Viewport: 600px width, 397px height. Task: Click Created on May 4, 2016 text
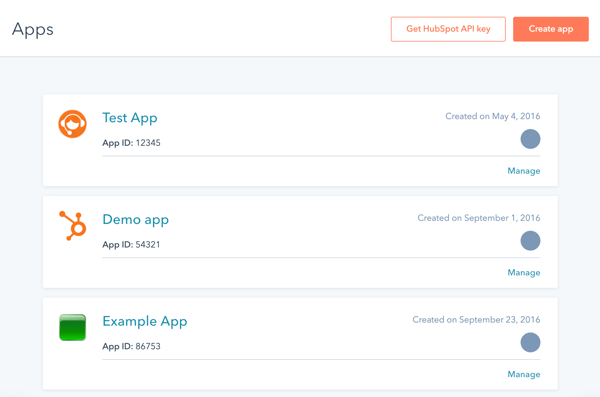tap(492, 116)
